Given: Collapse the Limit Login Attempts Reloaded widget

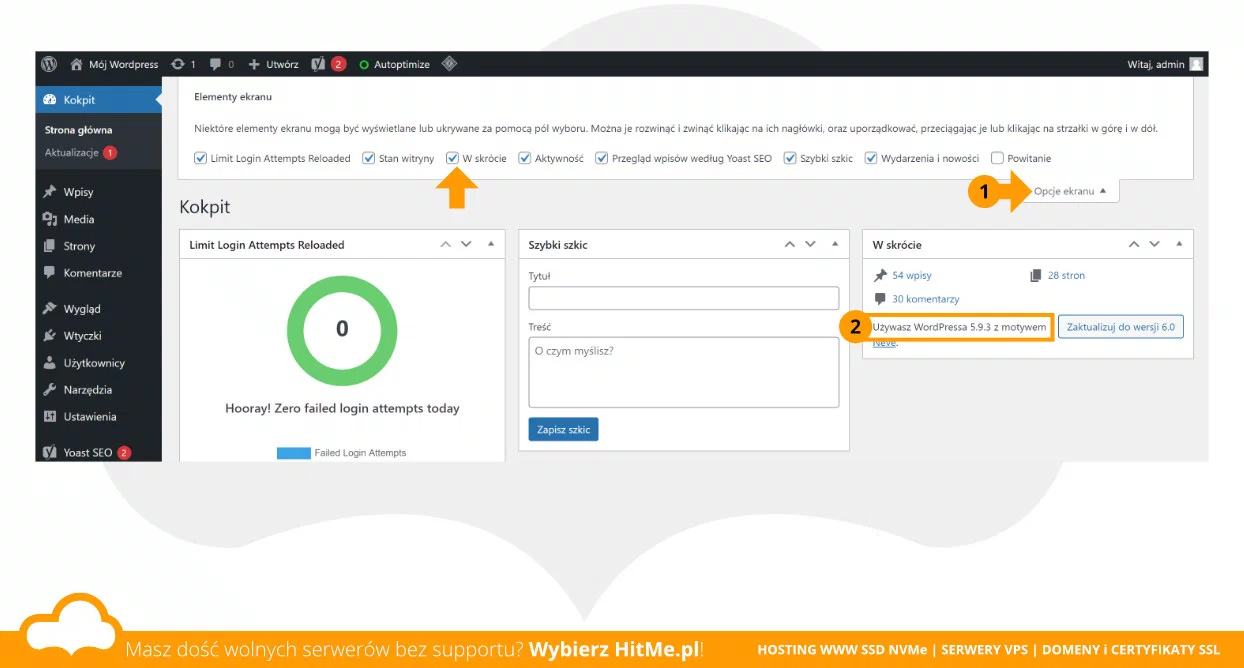Looking at the screenshot, I should tap(490, 244).
